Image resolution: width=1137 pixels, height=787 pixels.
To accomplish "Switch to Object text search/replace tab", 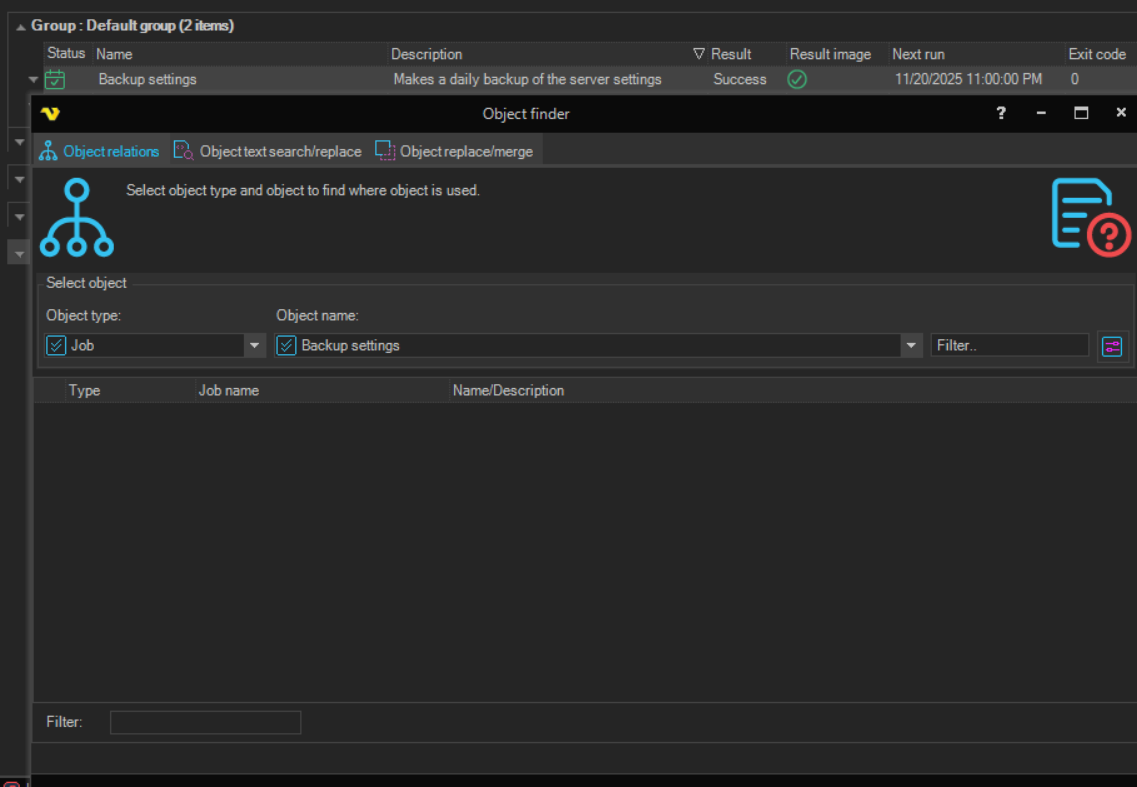I will [267, 151].
